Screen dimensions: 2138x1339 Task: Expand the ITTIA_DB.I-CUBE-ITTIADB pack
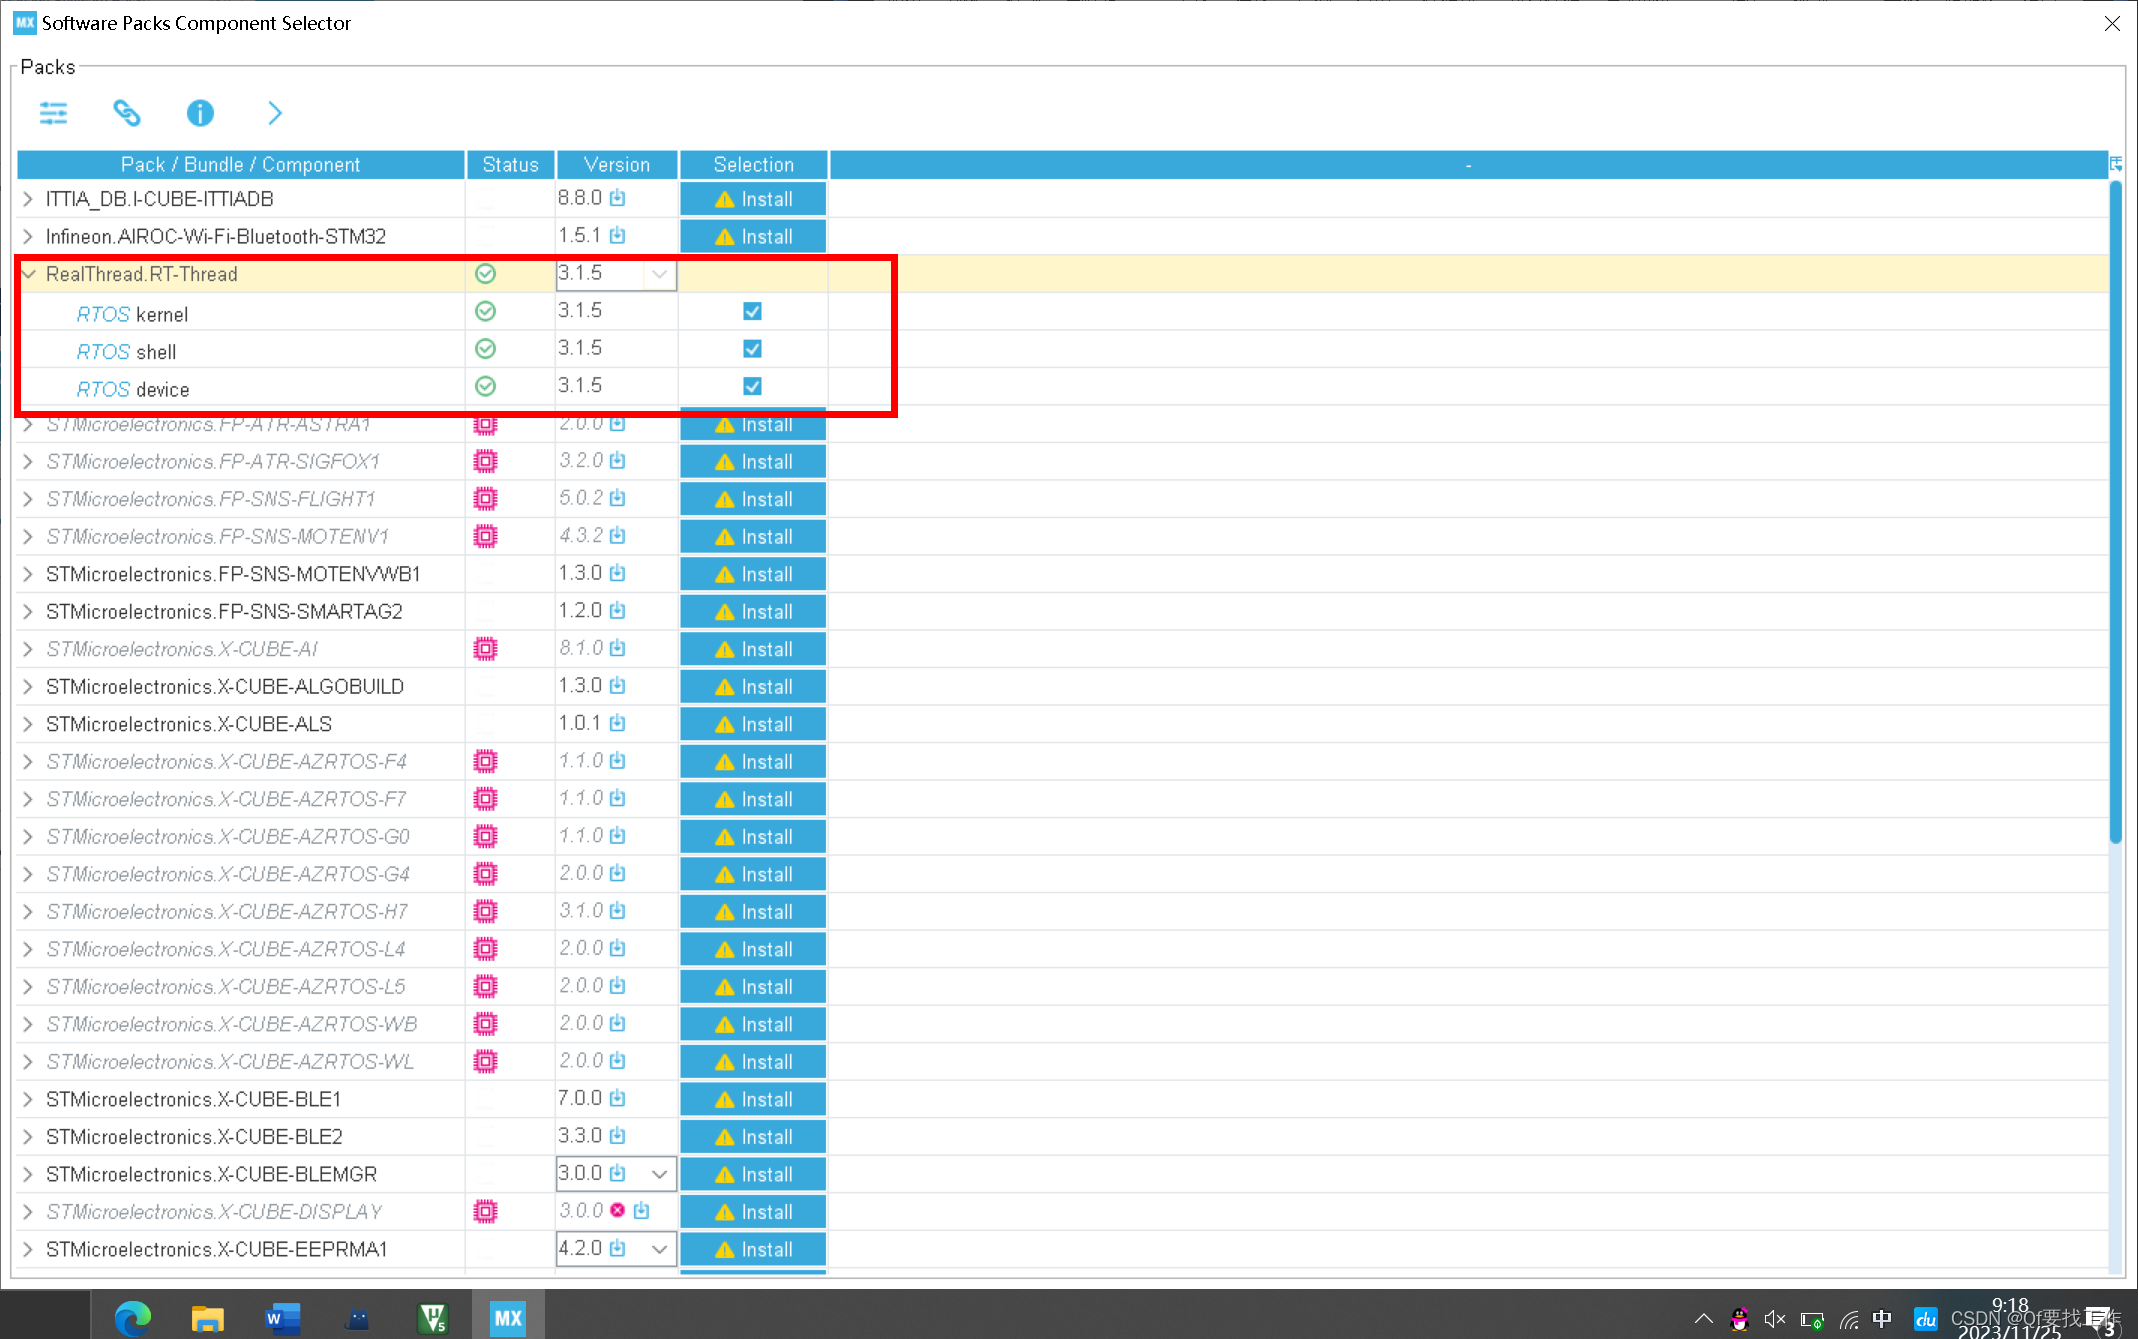tap(29, 199)
